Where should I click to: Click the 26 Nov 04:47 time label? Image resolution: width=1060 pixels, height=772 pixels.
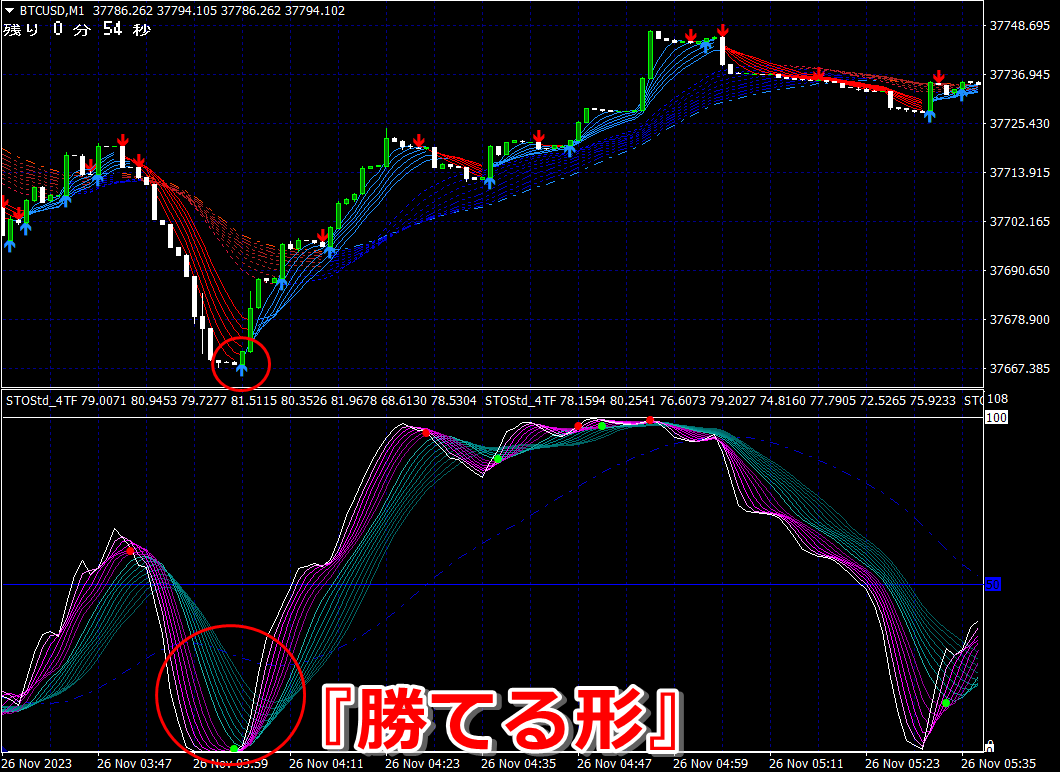click(x=614, y=764)
